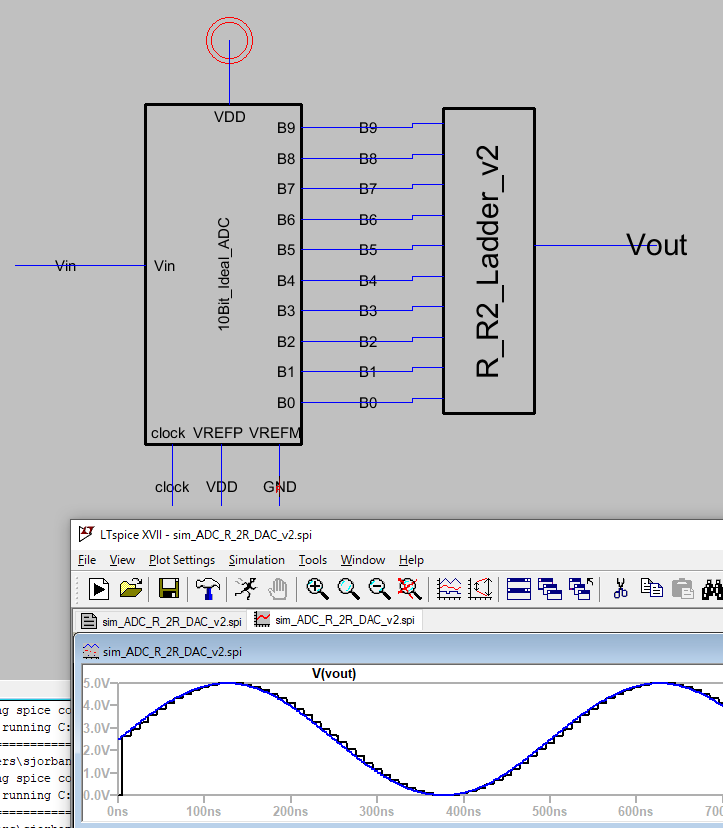Click the Copy icon in the toolbar
The height and width of the screenshot is (828, 723).
pyautogui.click(x=651, y=588)
